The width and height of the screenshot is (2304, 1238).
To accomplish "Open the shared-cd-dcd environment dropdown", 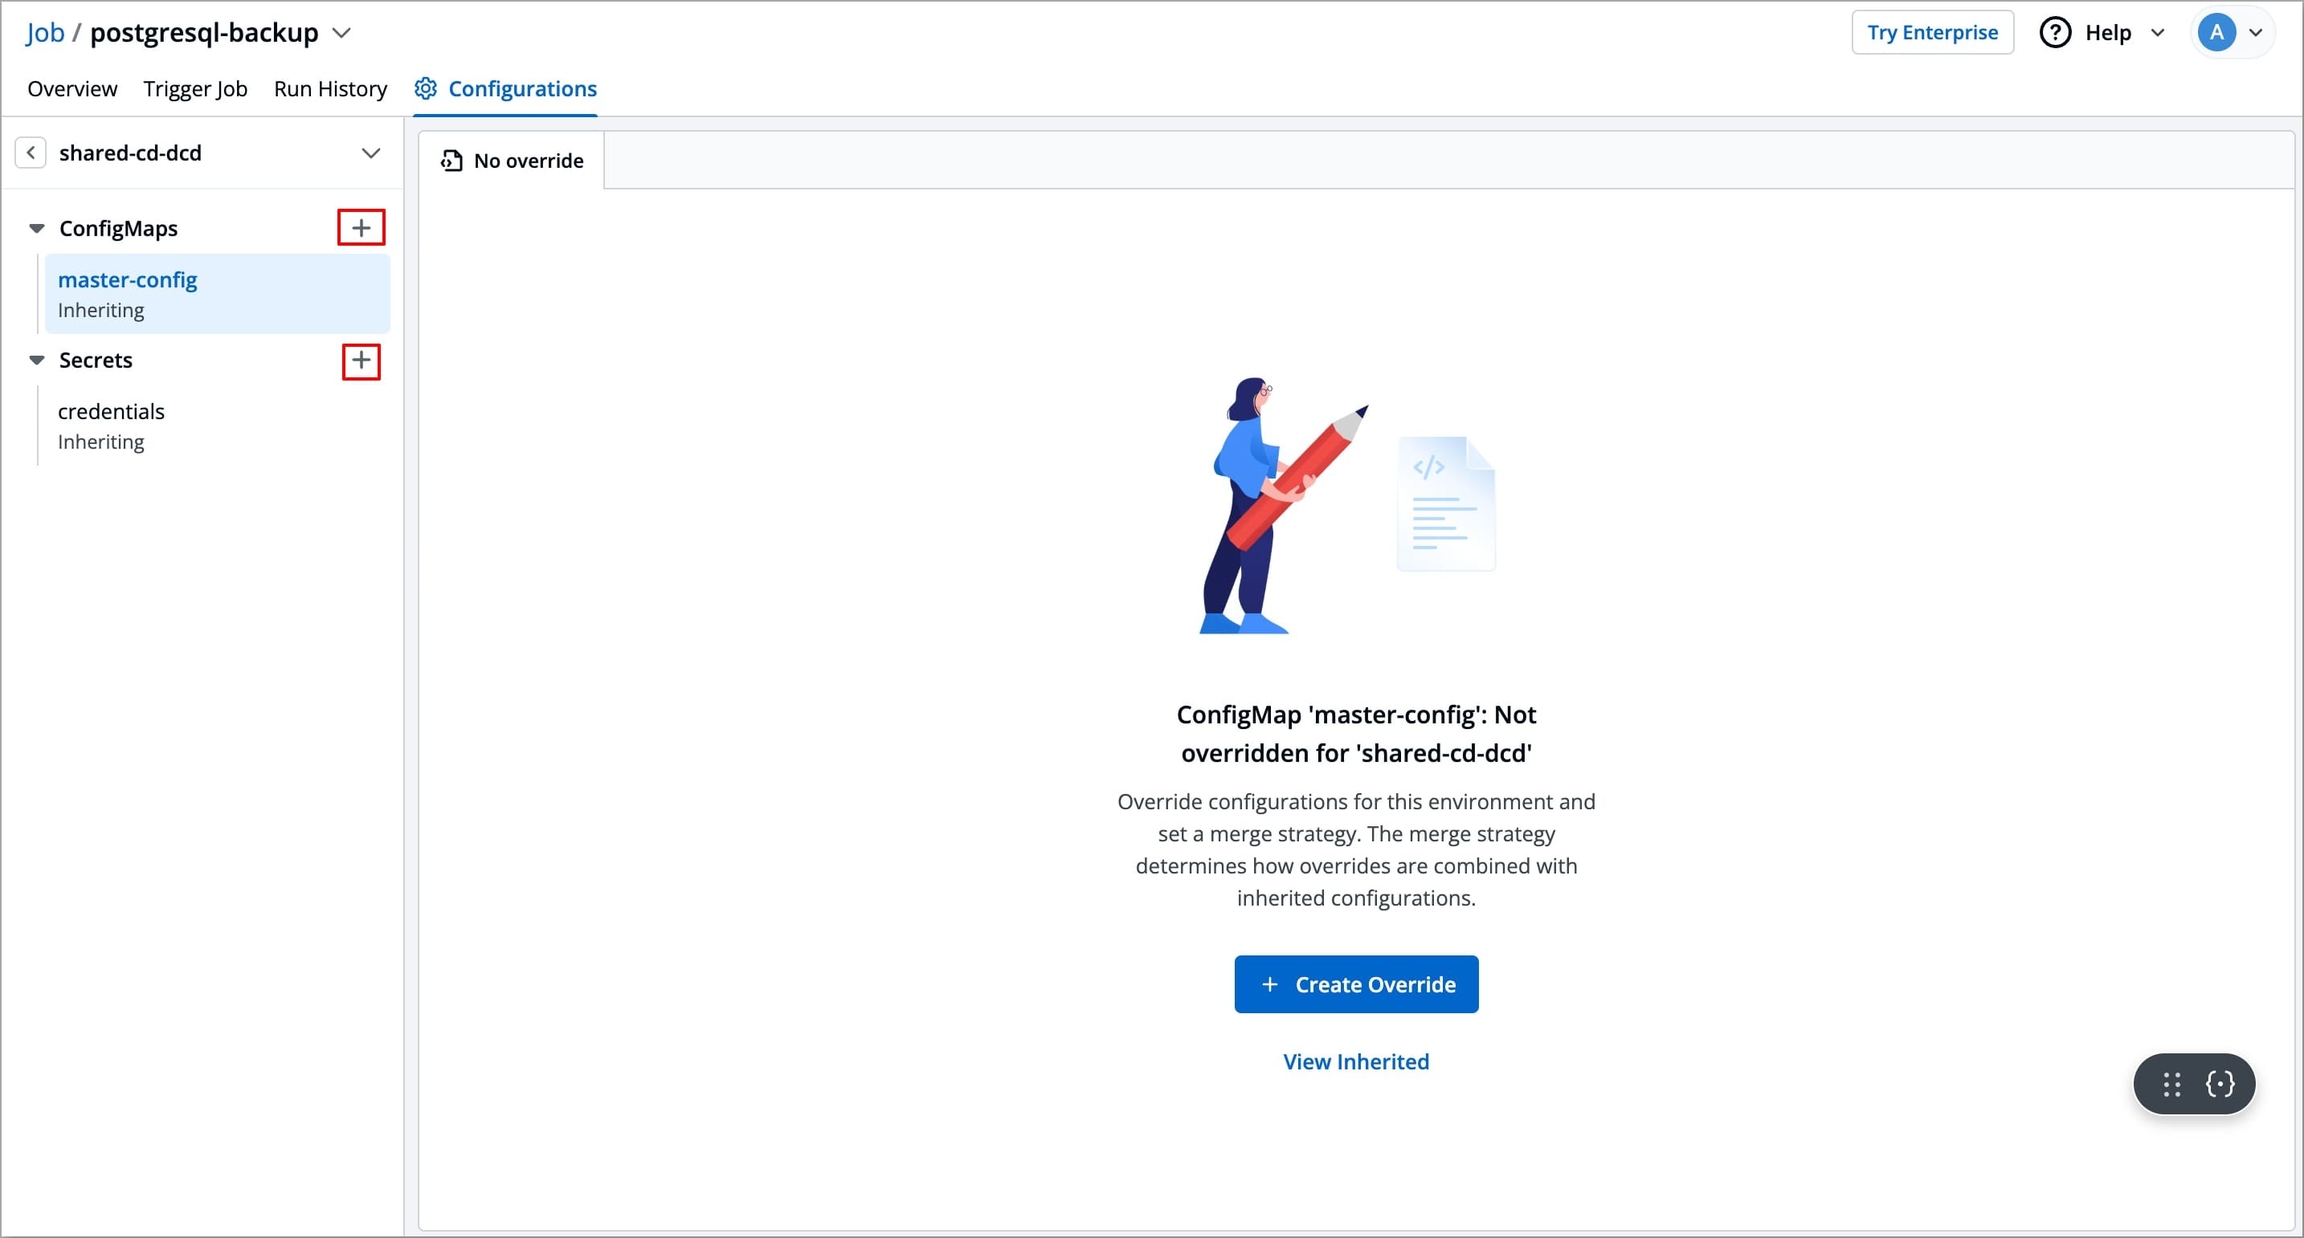I will 370,153.
